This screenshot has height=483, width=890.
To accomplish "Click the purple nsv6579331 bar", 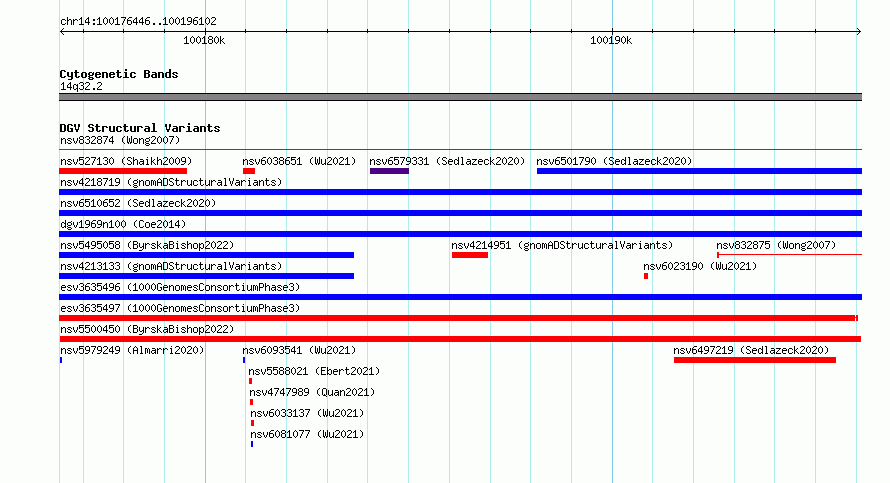I will click(x=389, y=171).
